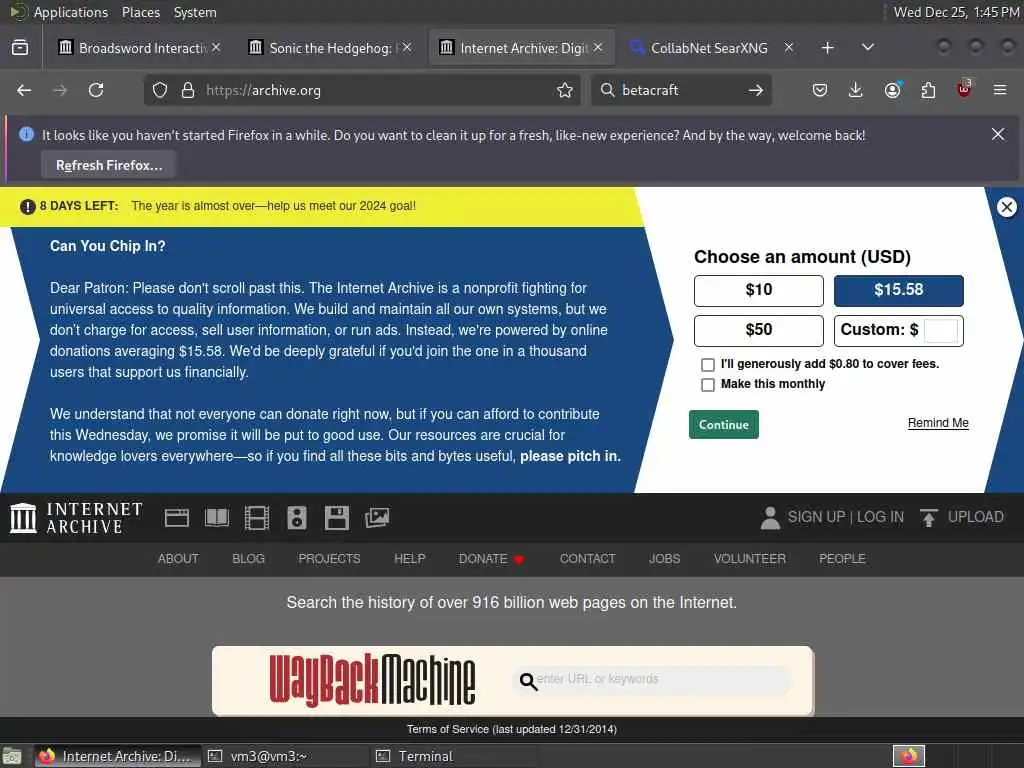Image resolution: width=1024 pixels, height=768 pixels.
Task: Open the software floppy disk icon
Action: 337,518
